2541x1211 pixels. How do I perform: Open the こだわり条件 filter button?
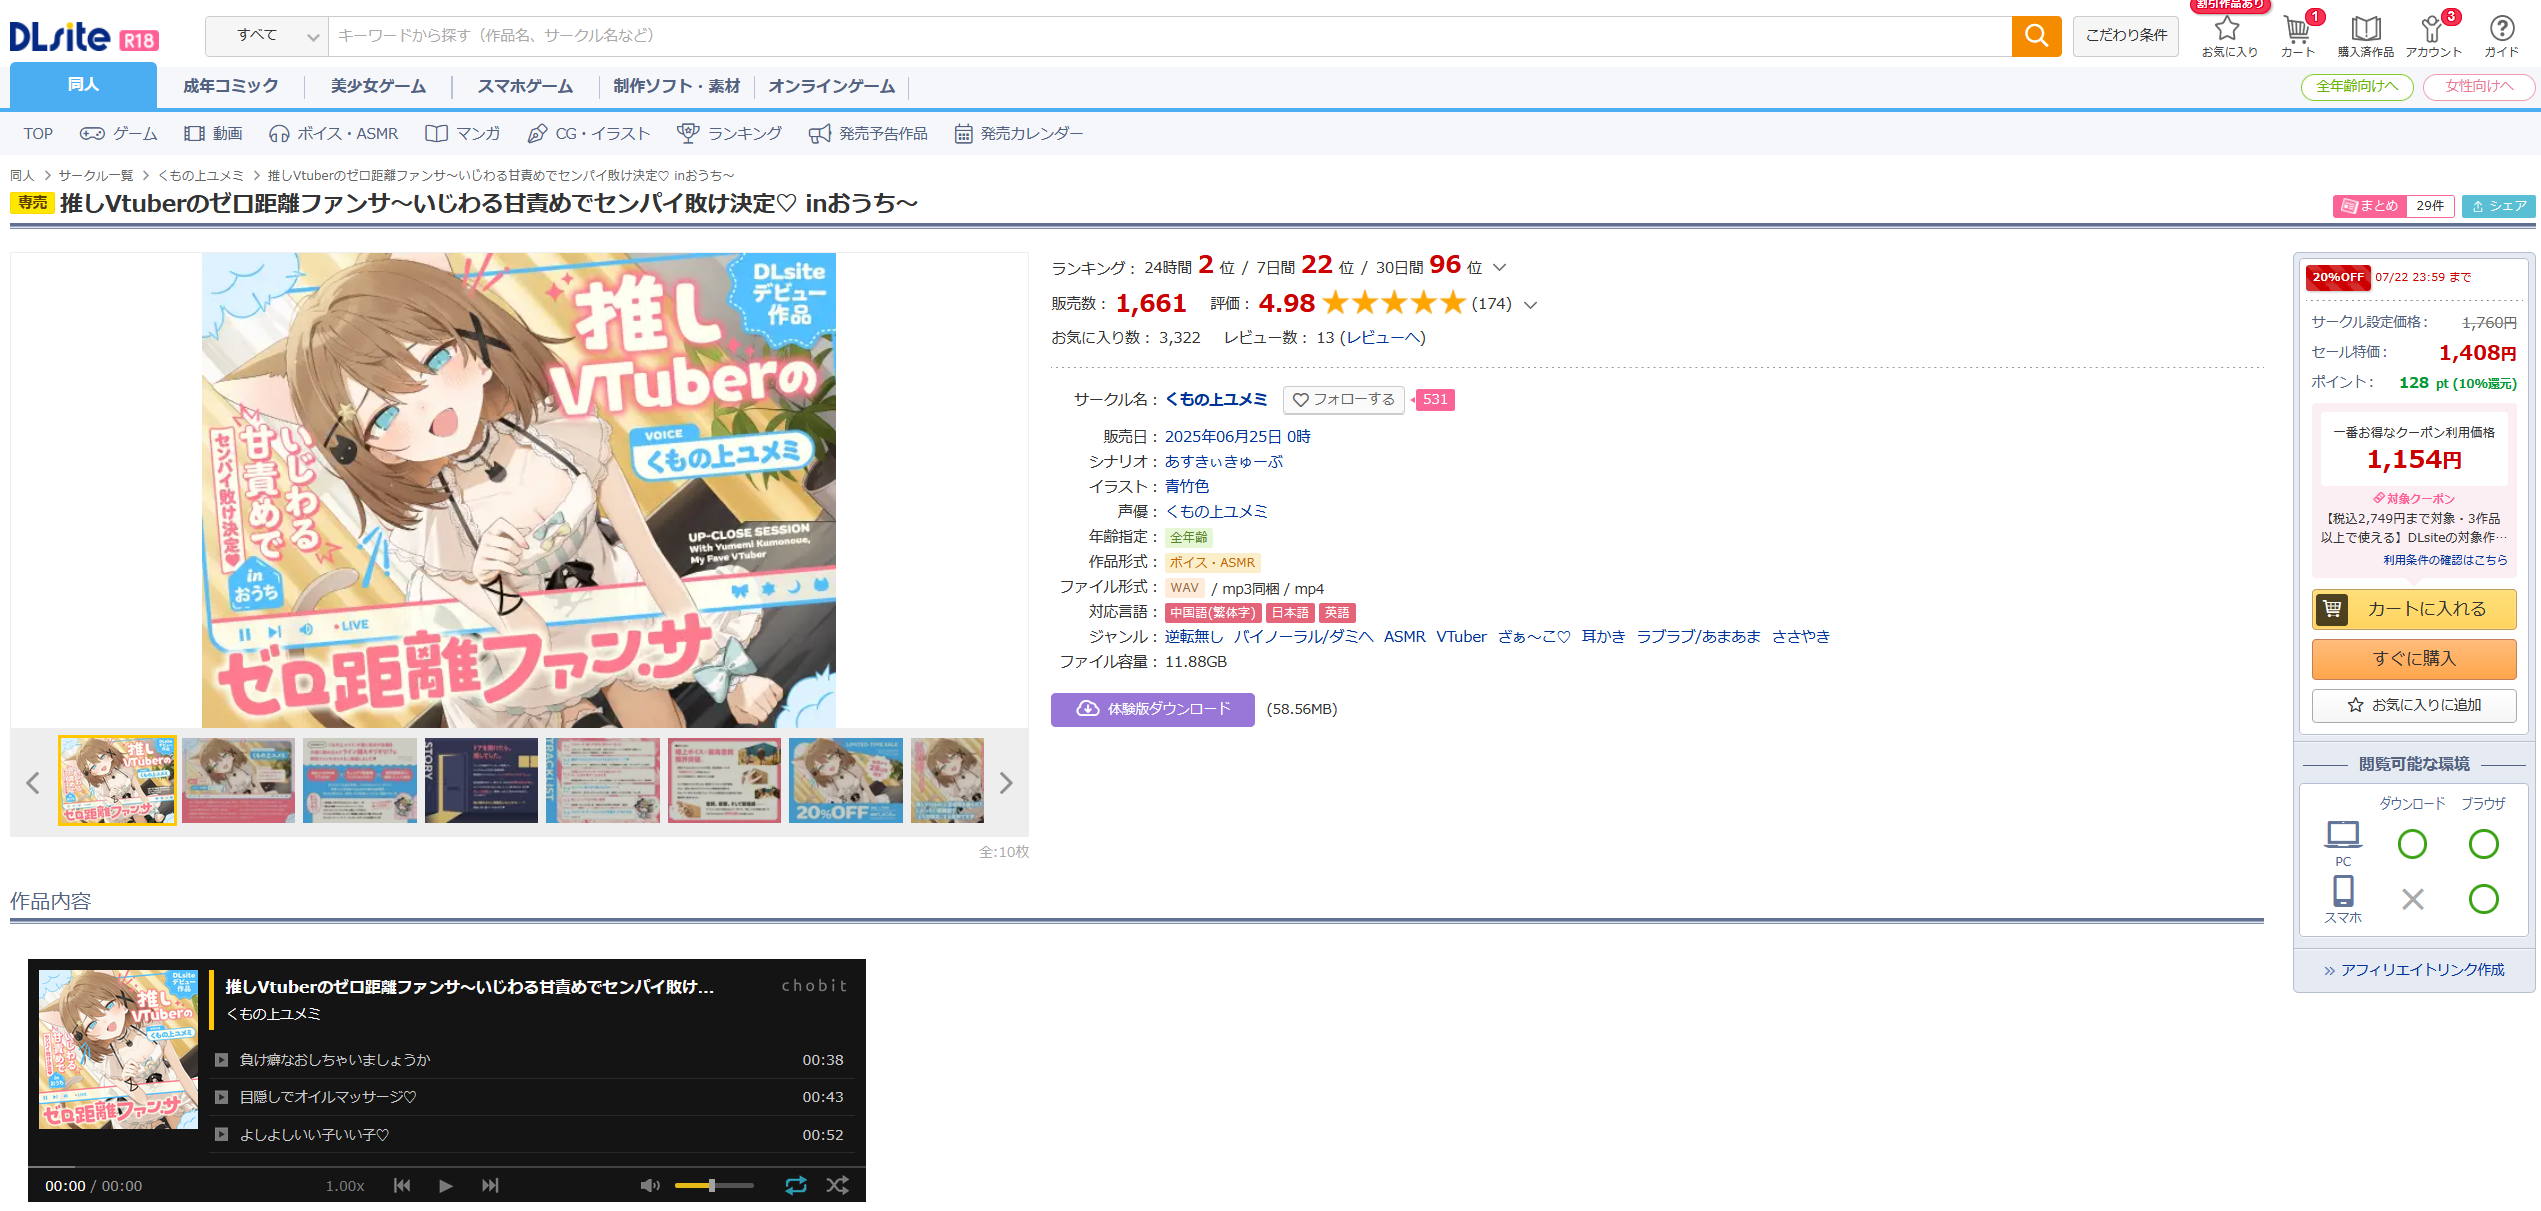pyautogui.click(x=2126, y=36)
